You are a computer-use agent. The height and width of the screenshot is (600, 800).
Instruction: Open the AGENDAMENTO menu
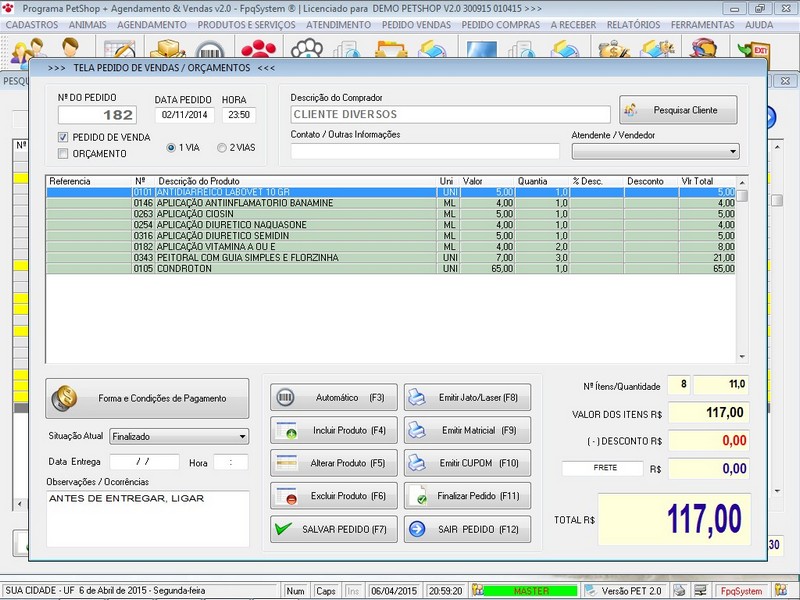tap(152, 24)
